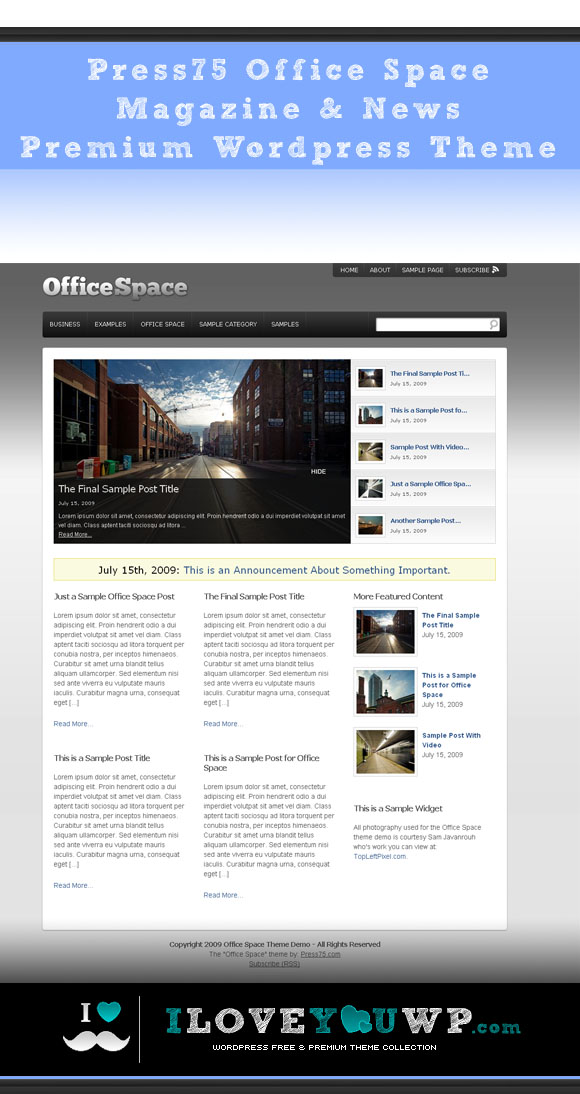Click More Featured Content heading

(398, 597)
